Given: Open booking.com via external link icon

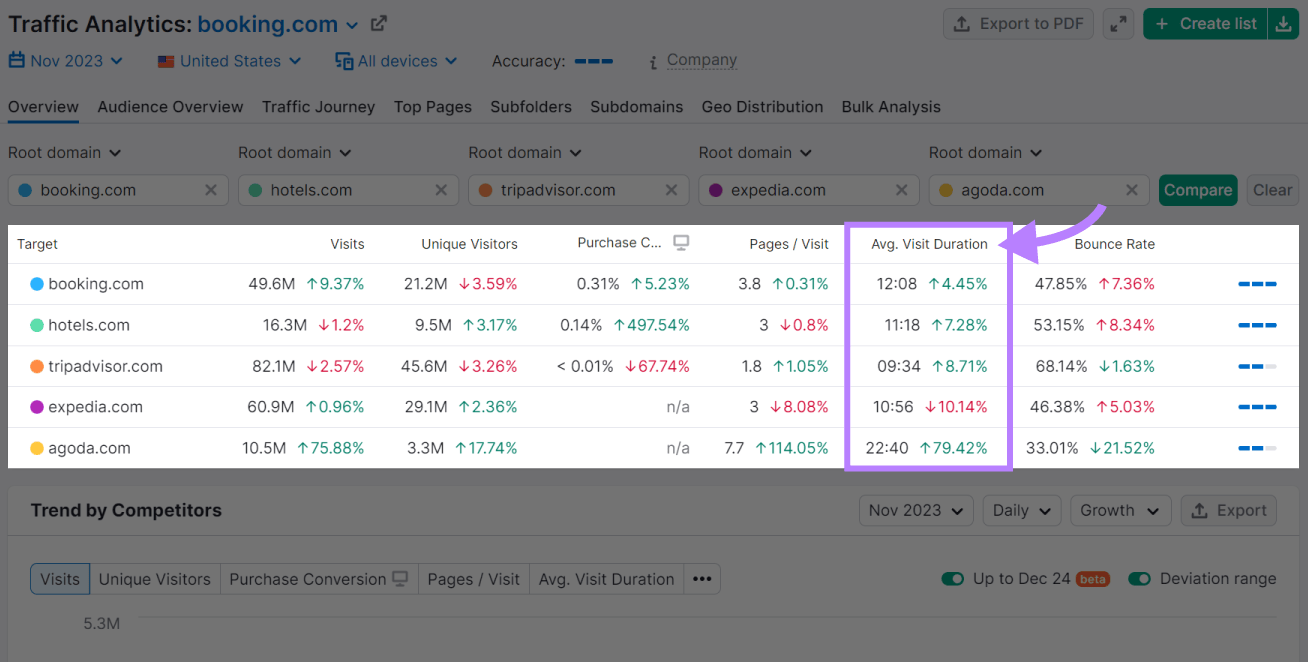Looking at the screenshot, I should [378, 23].
